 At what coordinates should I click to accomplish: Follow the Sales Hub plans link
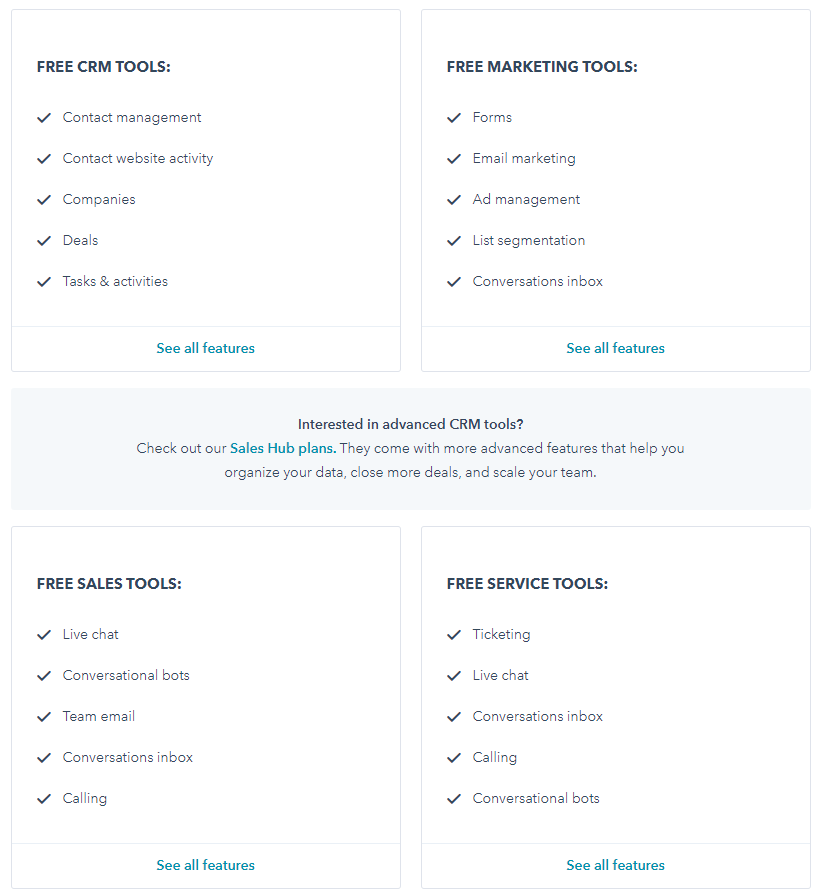pos(283,448)
